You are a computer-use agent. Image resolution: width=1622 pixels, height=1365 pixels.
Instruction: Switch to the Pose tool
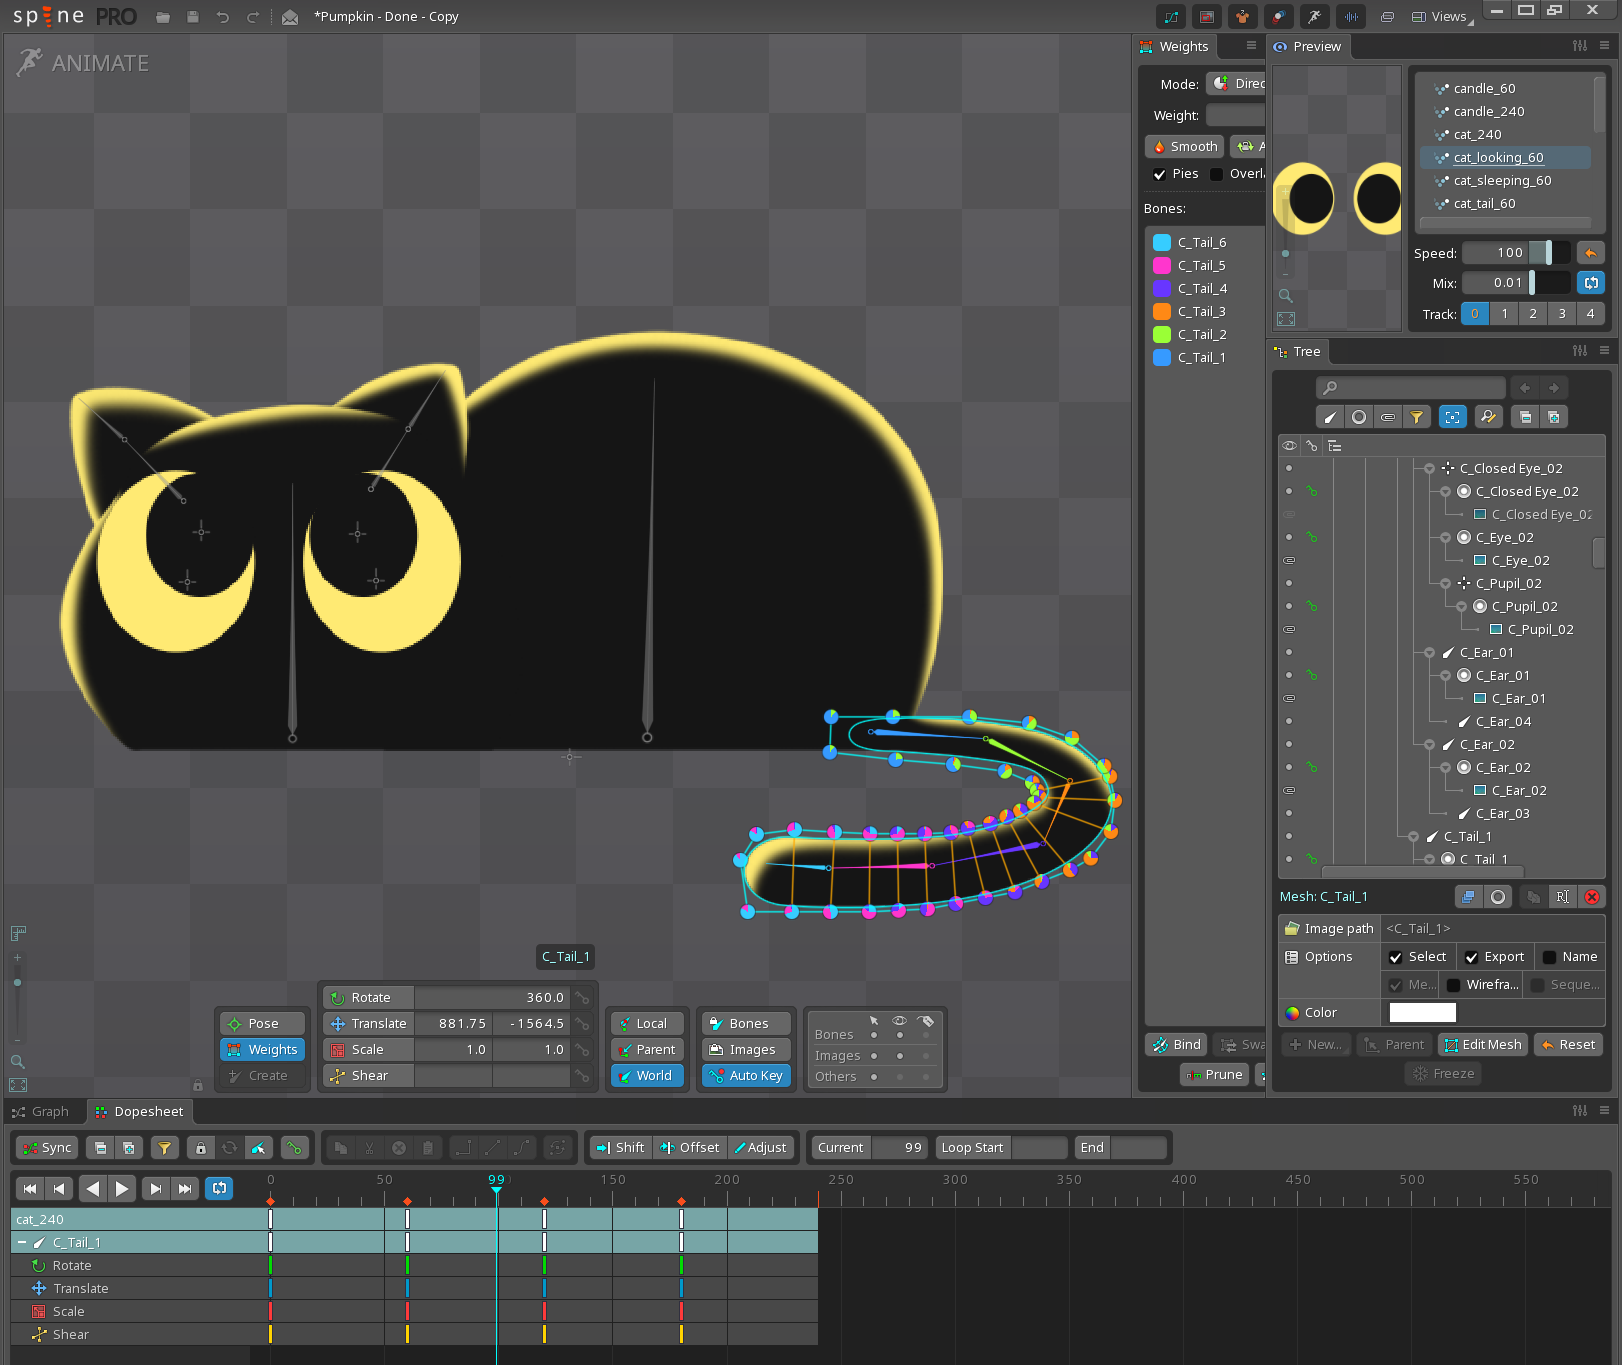pyautogui.click(x=263, y=1024)
